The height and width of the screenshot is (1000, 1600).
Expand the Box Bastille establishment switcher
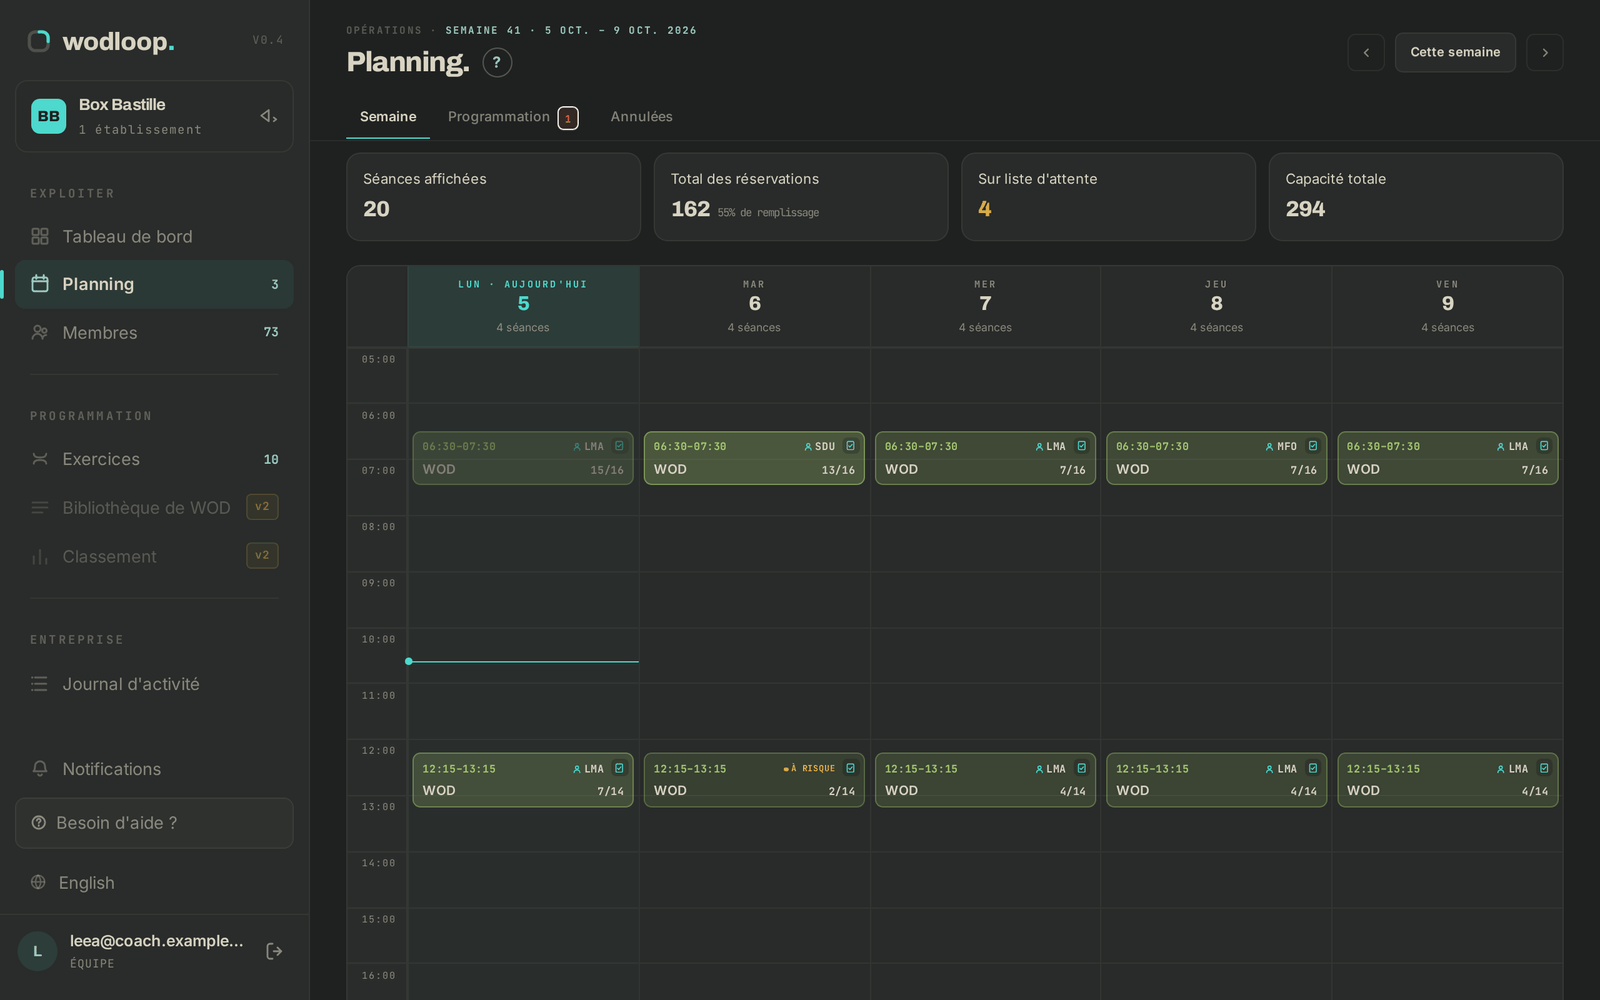tap(154, 116)
